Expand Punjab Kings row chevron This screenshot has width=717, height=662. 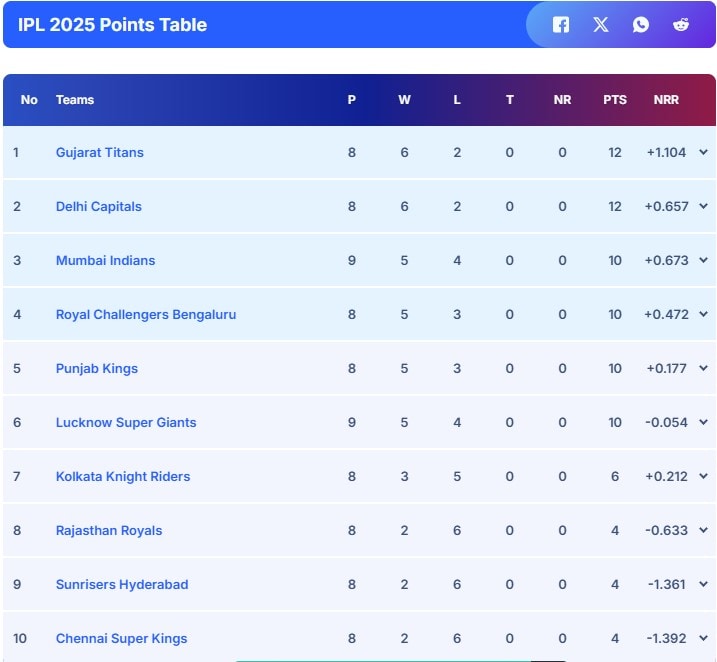click(703, 369)
